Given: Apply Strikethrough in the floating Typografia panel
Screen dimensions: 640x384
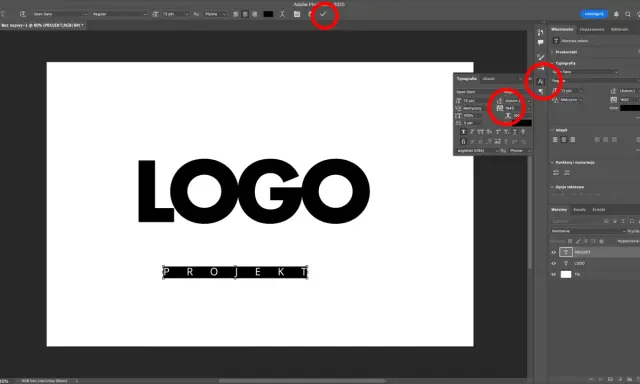Looking at the screenshot, I should coord(523,132).
